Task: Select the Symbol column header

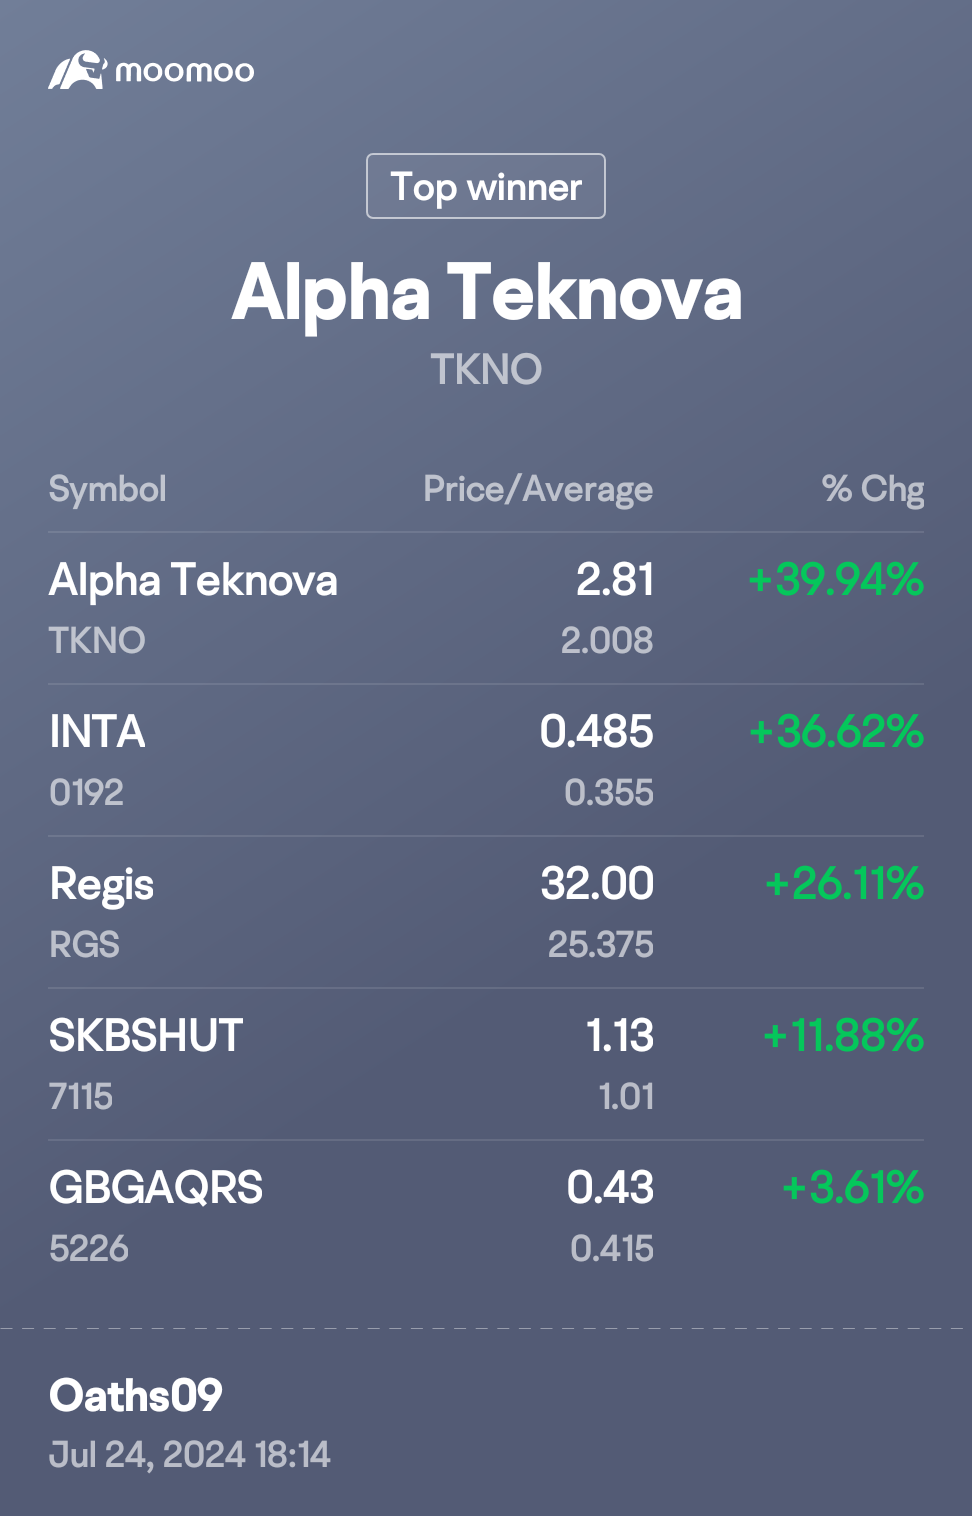Action: pyautogui.click(x=108, y=489)
